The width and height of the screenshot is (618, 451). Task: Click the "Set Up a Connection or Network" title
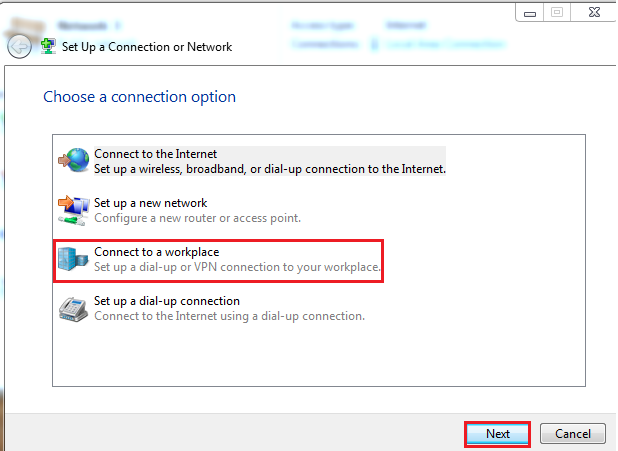coord(148,47)
